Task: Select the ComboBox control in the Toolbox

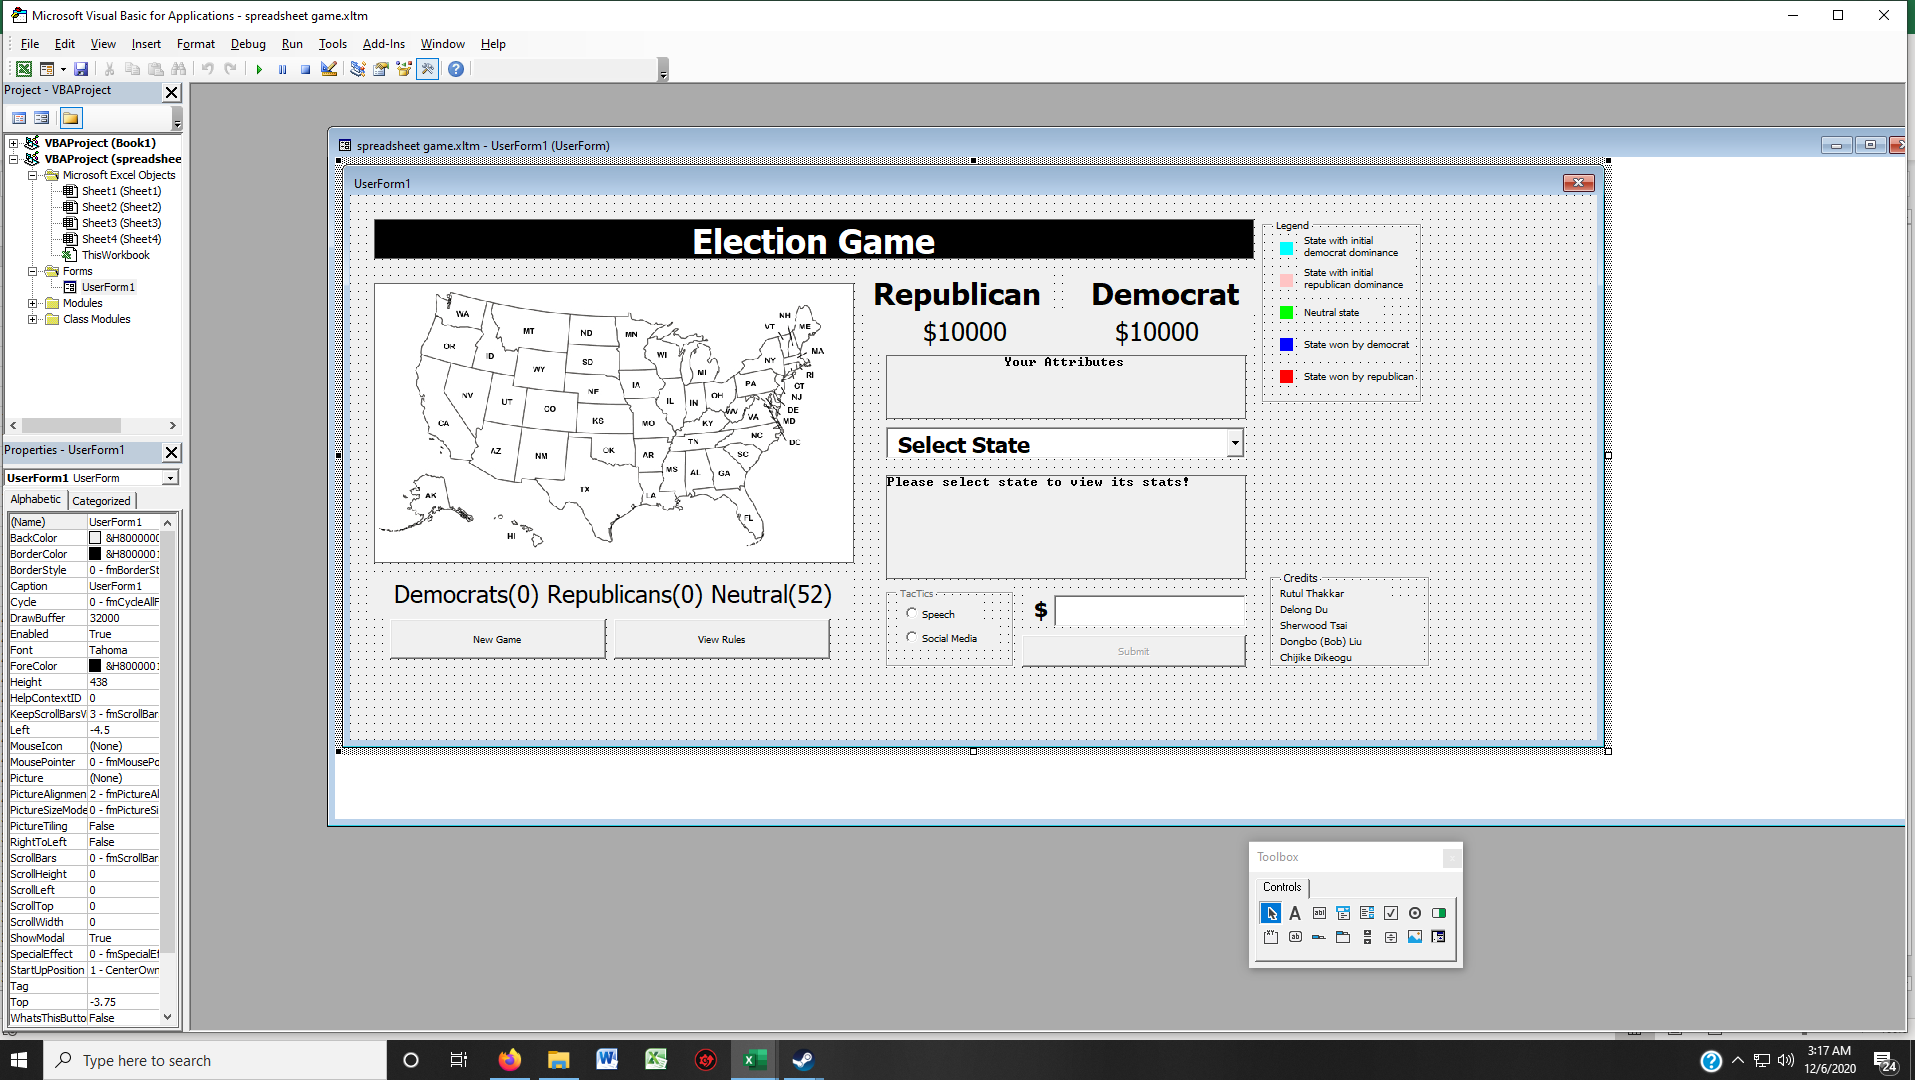Action: [x=1343, y=912]
